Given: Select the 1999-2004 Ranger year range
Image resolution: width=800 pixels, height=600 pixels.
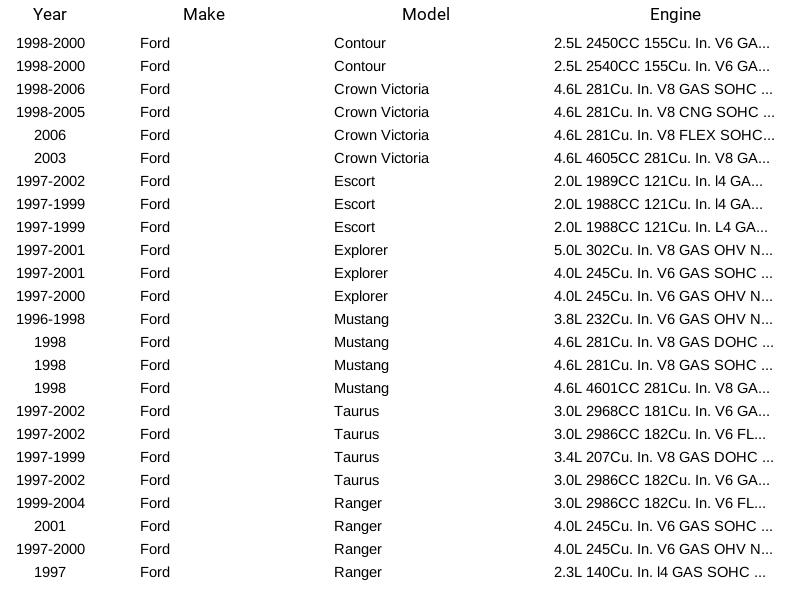Looking at the screenshot, I should (x=51, y=503).
